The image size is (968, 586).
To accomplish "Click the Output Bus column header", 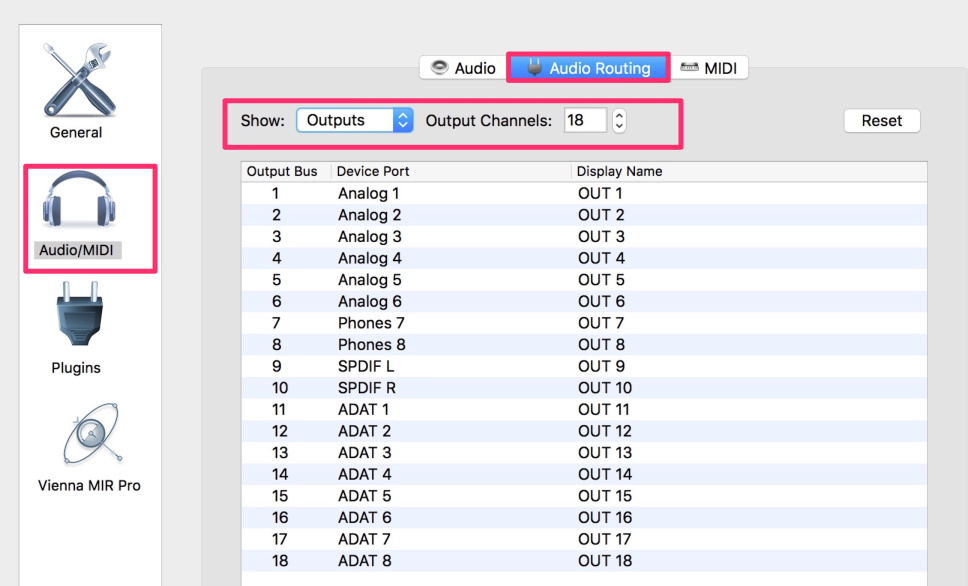I will [282, 171].
